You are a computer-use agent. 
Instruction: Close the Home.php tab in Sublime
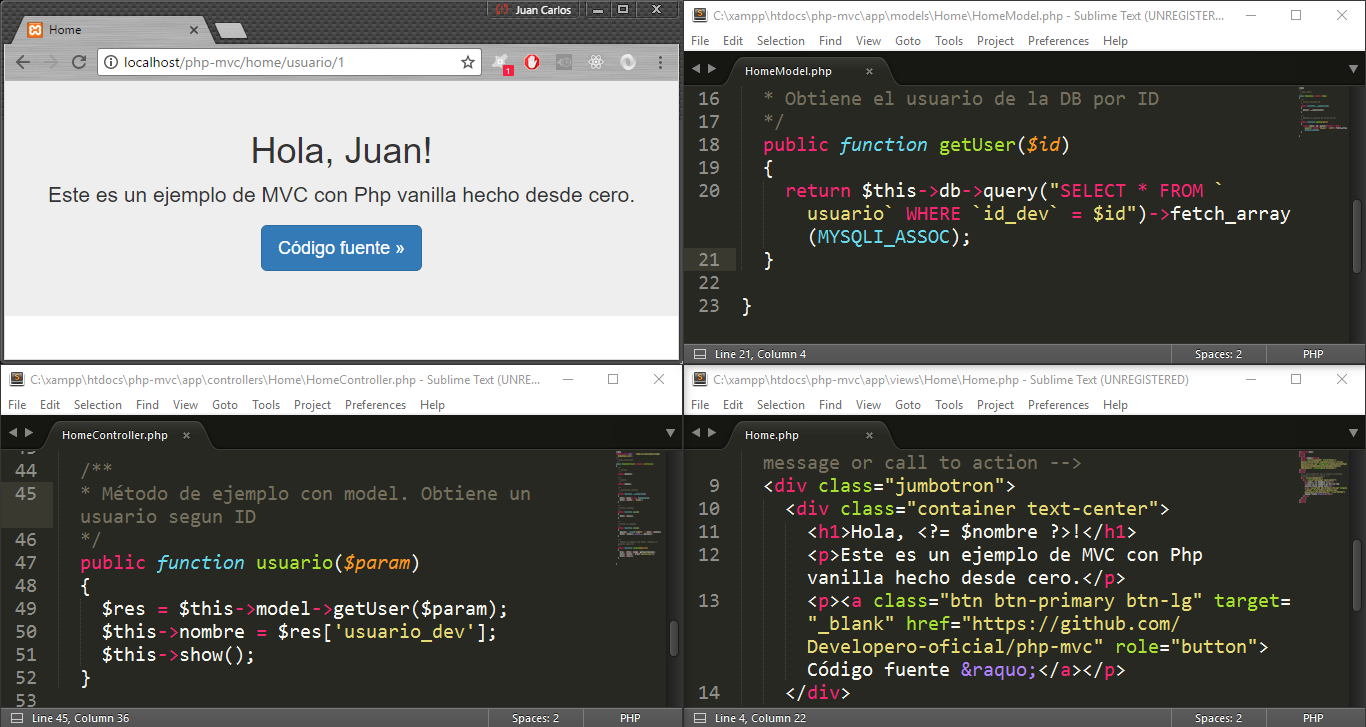[869, 435]
